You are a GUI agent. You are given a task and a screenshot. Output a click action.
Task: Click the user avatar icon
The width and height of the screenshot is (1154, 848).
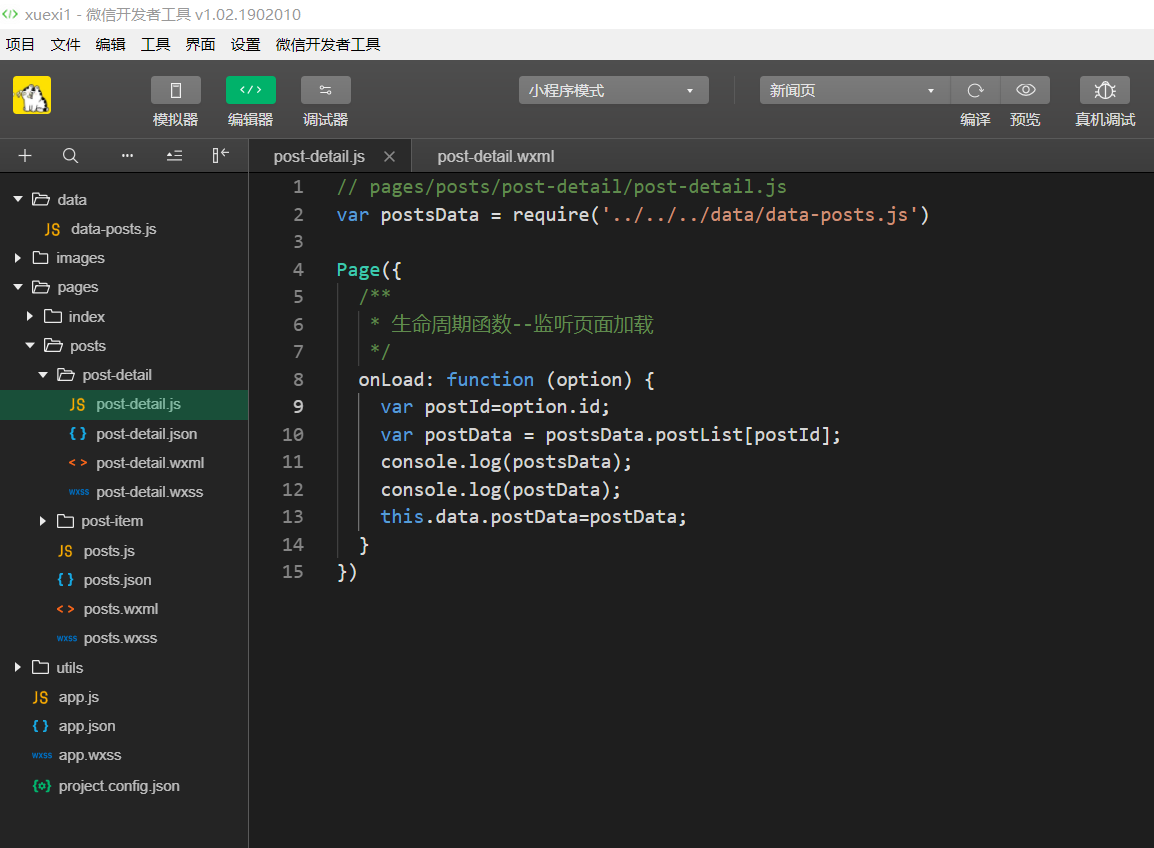32,96
